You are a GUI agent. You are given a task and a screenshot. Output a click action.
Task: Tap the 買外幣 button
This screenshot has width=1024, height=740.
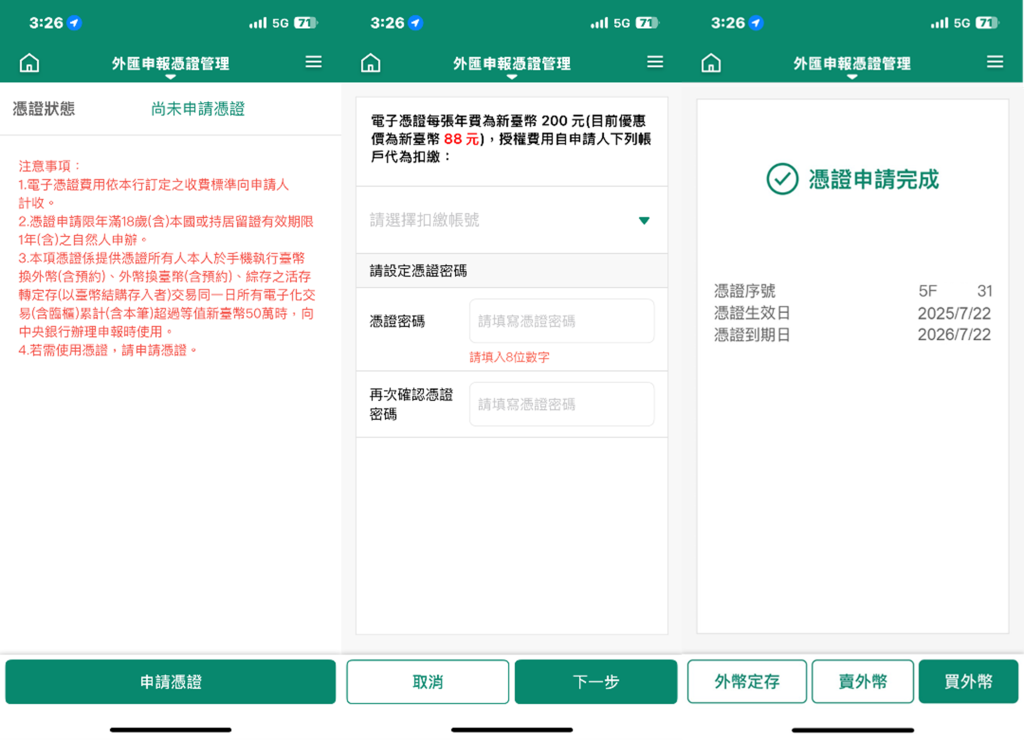tap(968, 682)
